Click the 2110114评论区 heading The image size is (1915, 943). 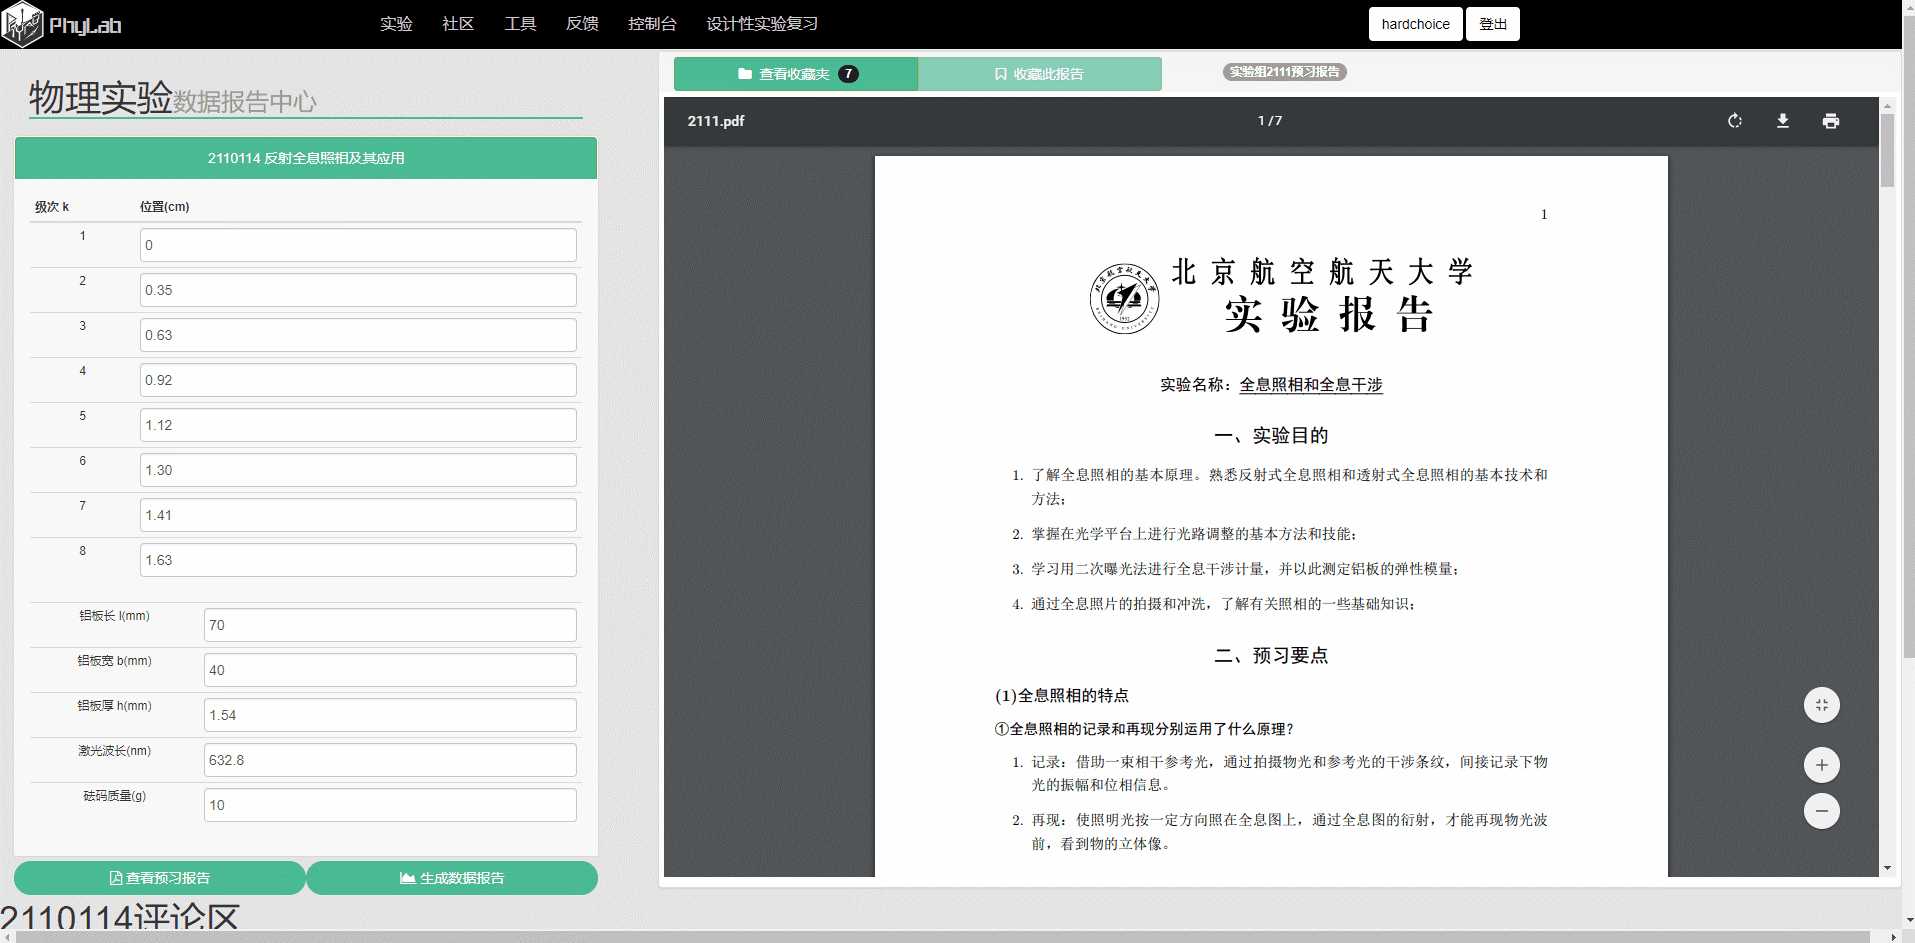pos(120,918)
